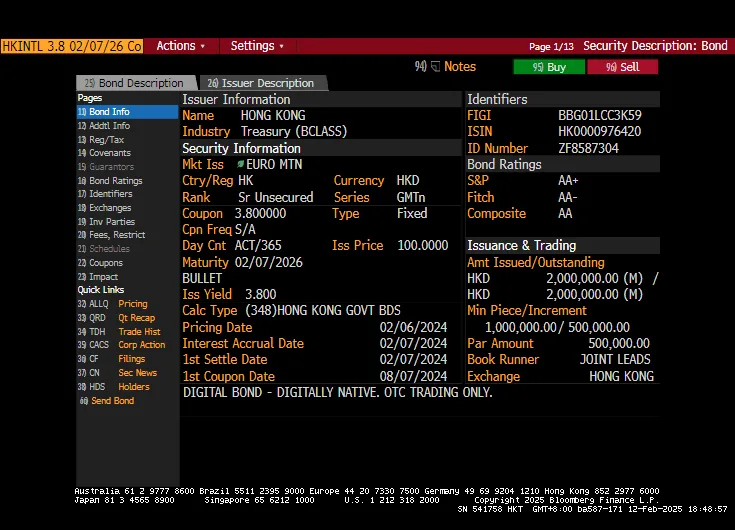Click the Send Bond link

coord(107,401)
